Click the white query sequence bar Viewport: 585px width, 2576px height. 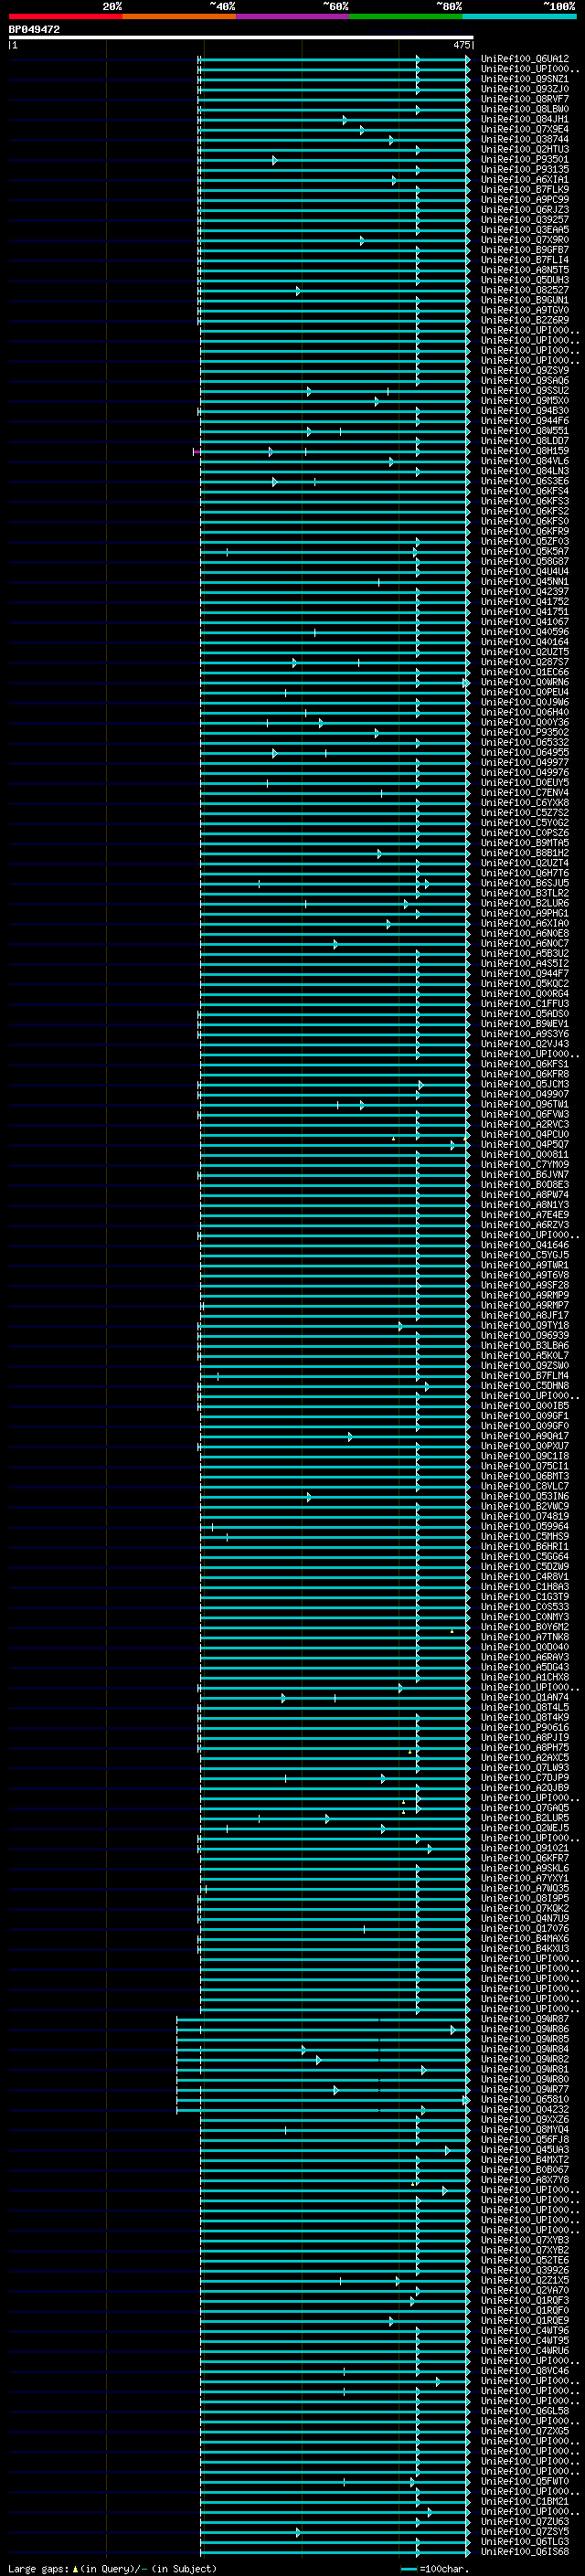pos(241,38)
